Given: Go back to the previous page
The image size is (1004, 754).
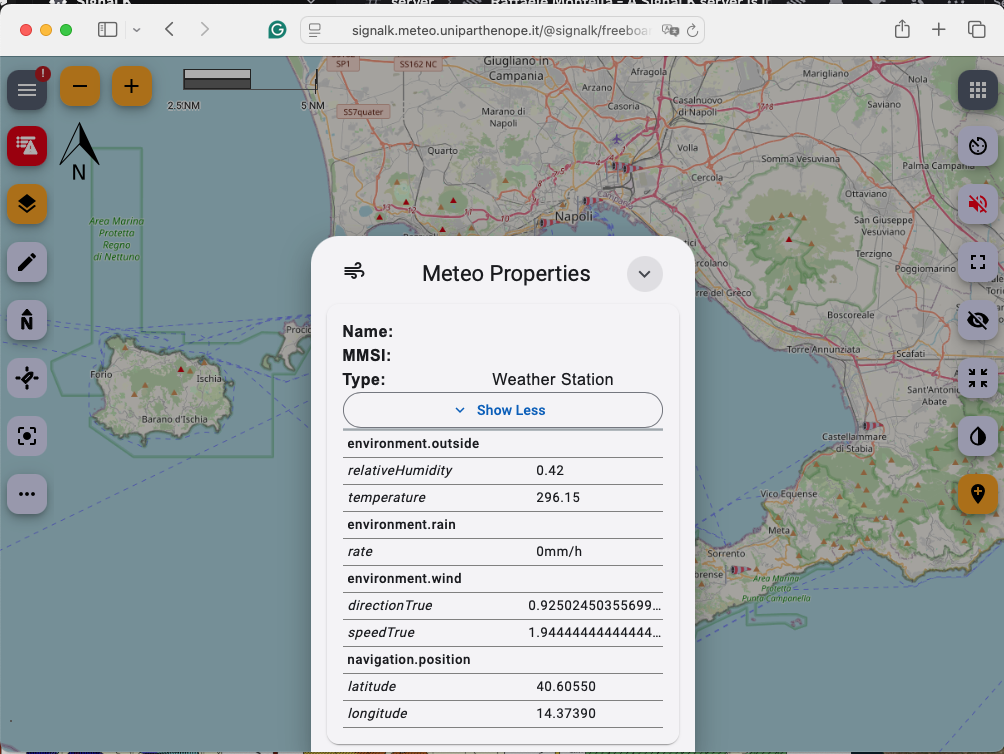Looking at the screenshot, I should (x=170, y=29).
